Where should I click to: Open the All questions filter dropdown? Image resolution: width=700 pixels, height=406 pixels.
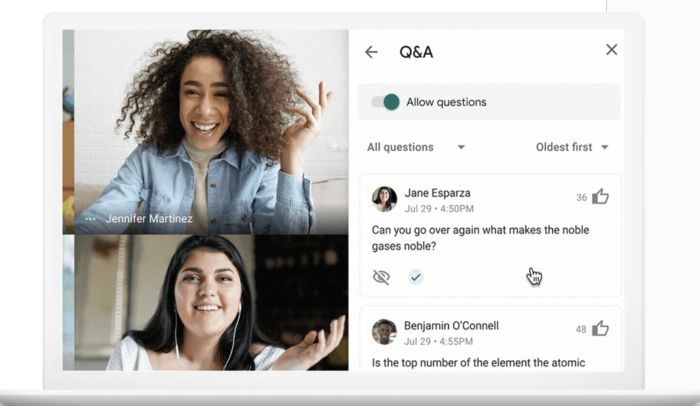(x=416, y=147)
